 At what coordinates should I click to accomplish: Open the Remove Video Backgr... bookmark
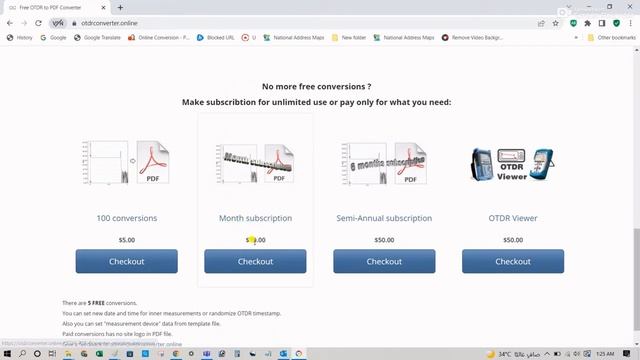click(472, 38)
